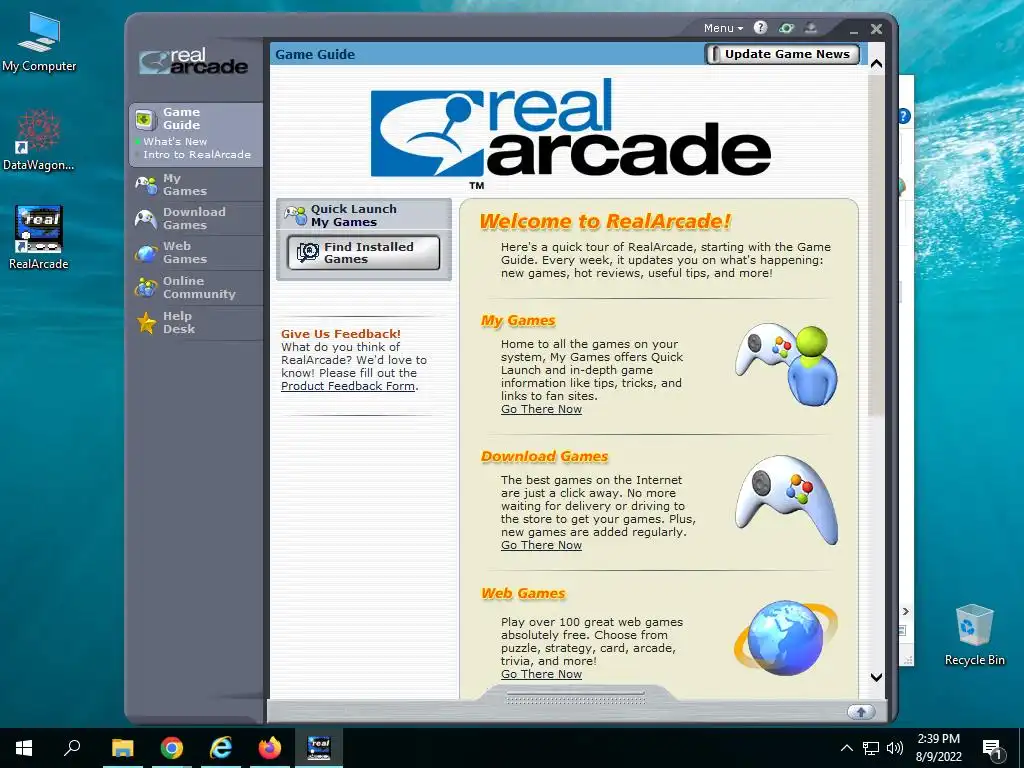Open Download Games in the sidebar
The width and height of the screenshot is (1024, 768).
pos(196,218)
